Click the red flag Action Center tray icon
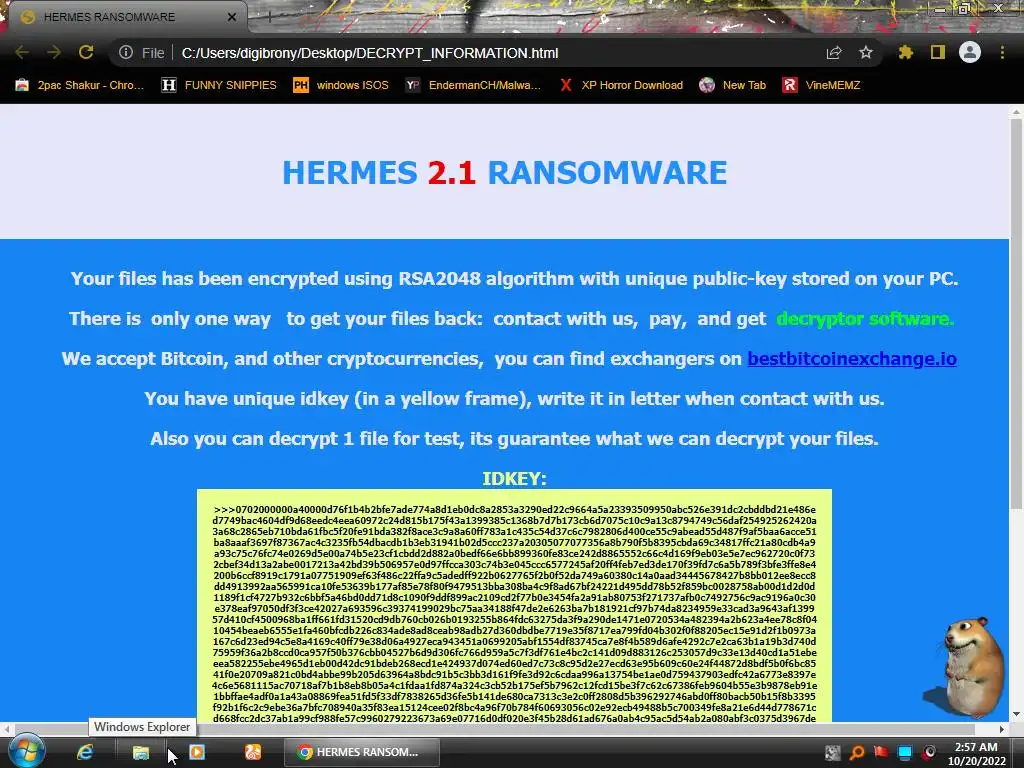Screen dimensions: 1024x768 (x=881, y=752)
